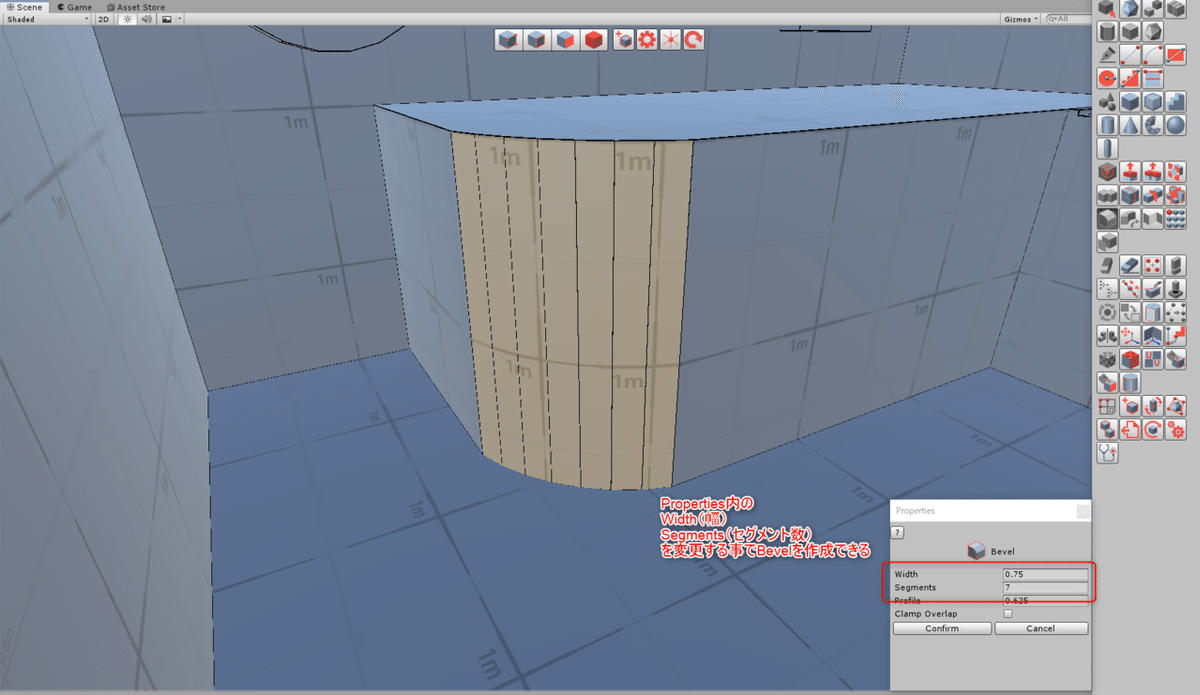Switch to polygon selection mode in floating toolbar
Viewport: 1200px width, 695px height.
[566, 40]
